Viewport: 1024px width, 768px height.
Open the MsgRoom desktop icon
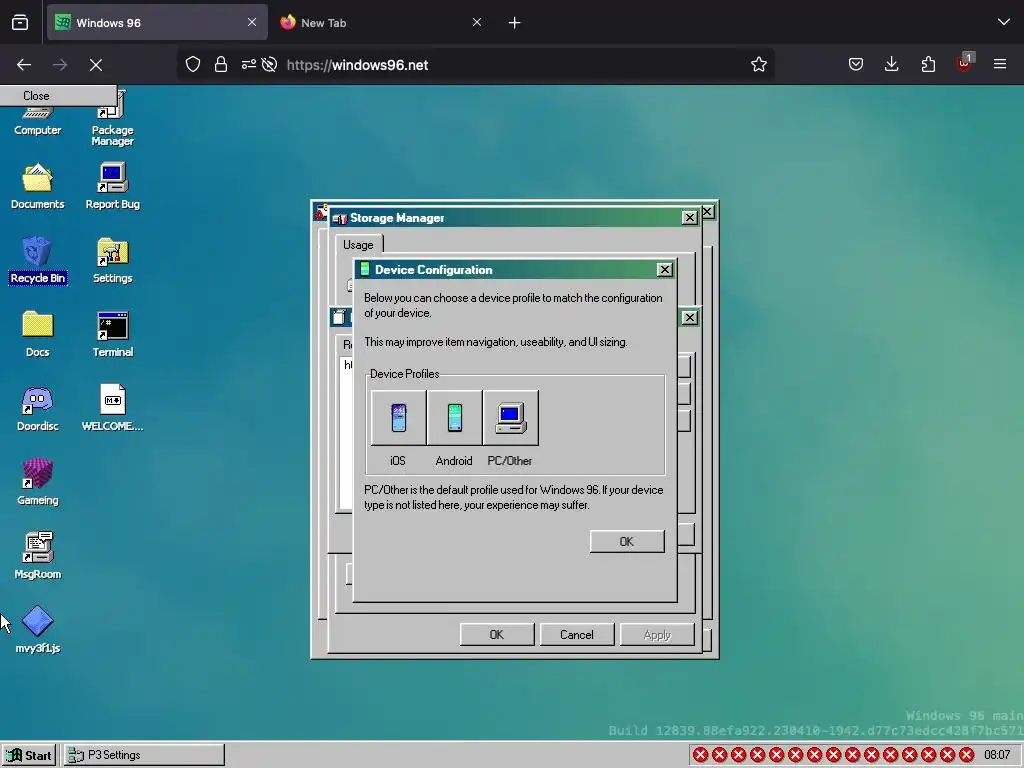click(x=37, y=556)
